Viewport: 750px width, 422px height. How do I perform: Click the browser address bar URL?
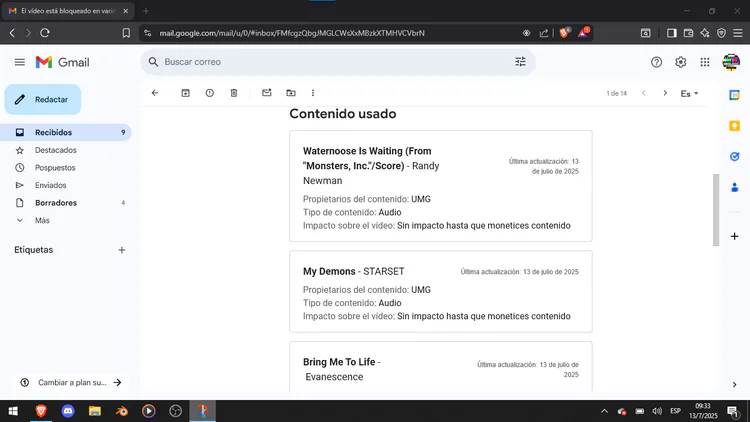point(292,33)
